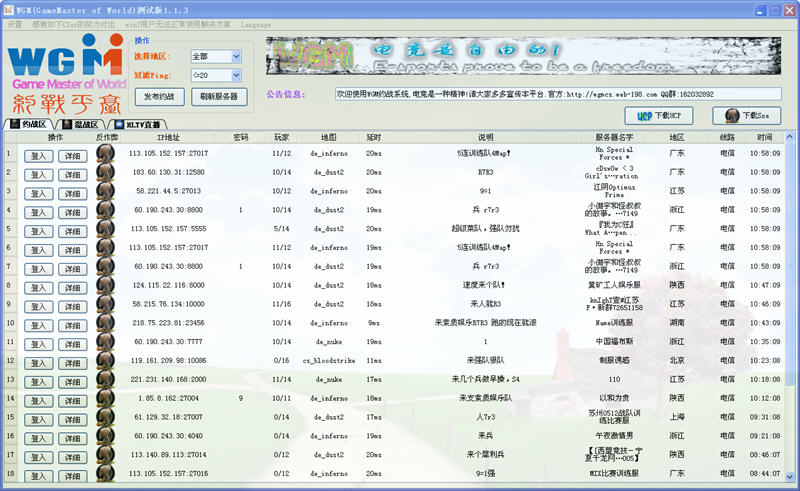Click the anti-cheat icon in row 5
Image resolution: width=800 pixels, height=491 pixels.
tap(106, 228)
